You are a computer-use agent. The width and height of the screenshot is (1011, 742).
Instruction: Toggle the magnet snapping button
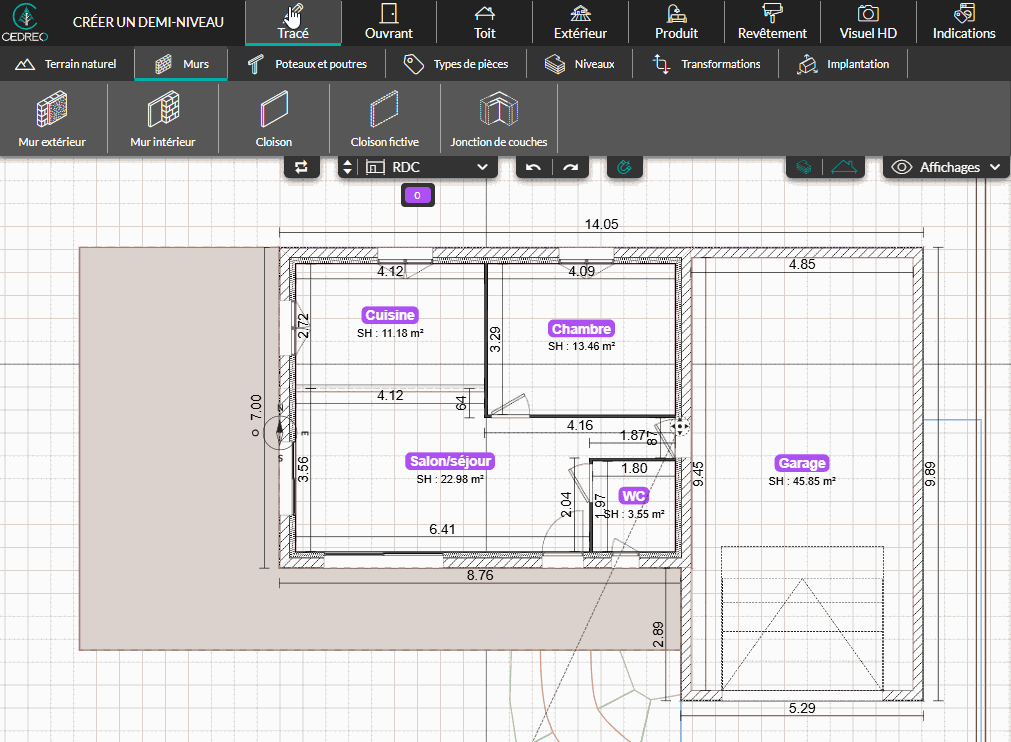click(x=626, y=167)
